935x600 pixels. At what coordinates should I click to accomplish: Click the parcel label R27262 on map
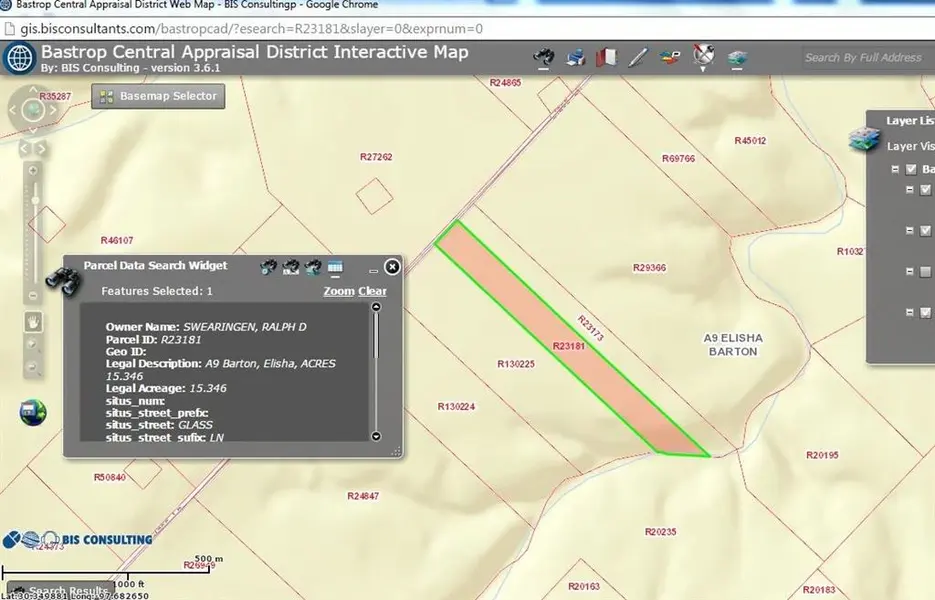[x=376, y=157]
